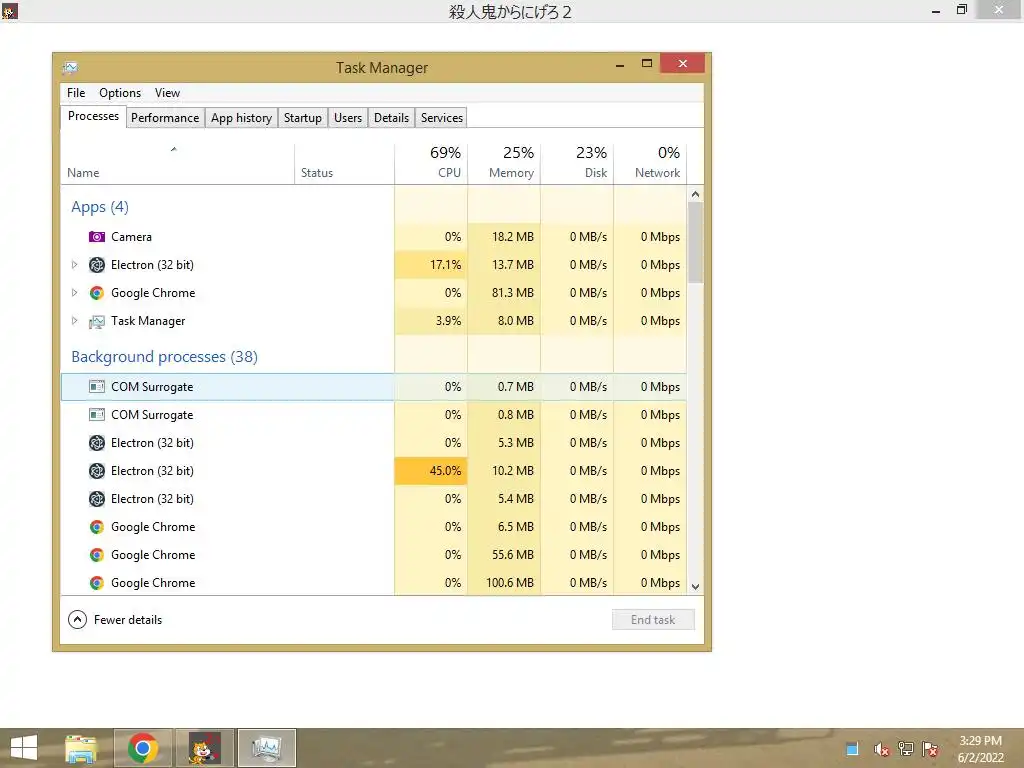Expand the Task Manager app group
The height and width of the screenshot is (768, 1024).
[x=74, y=321]
